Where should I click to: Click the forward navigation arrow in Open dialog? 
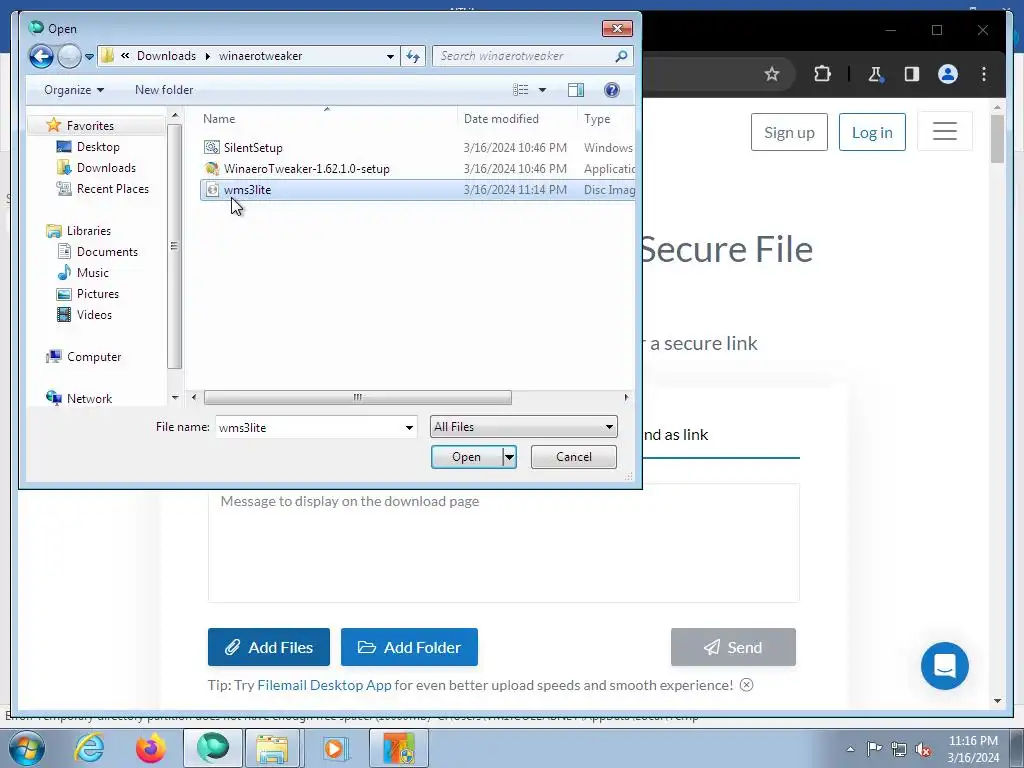[69, 56]
